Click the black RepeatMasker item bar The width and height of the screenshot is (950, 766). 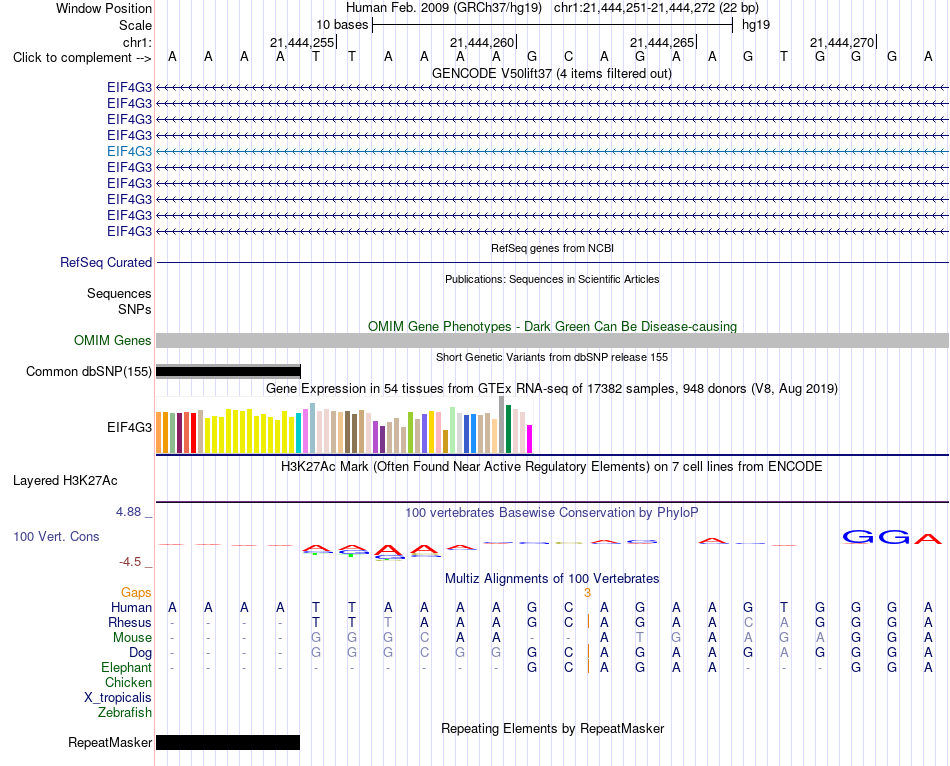click(x=228, y=742)
